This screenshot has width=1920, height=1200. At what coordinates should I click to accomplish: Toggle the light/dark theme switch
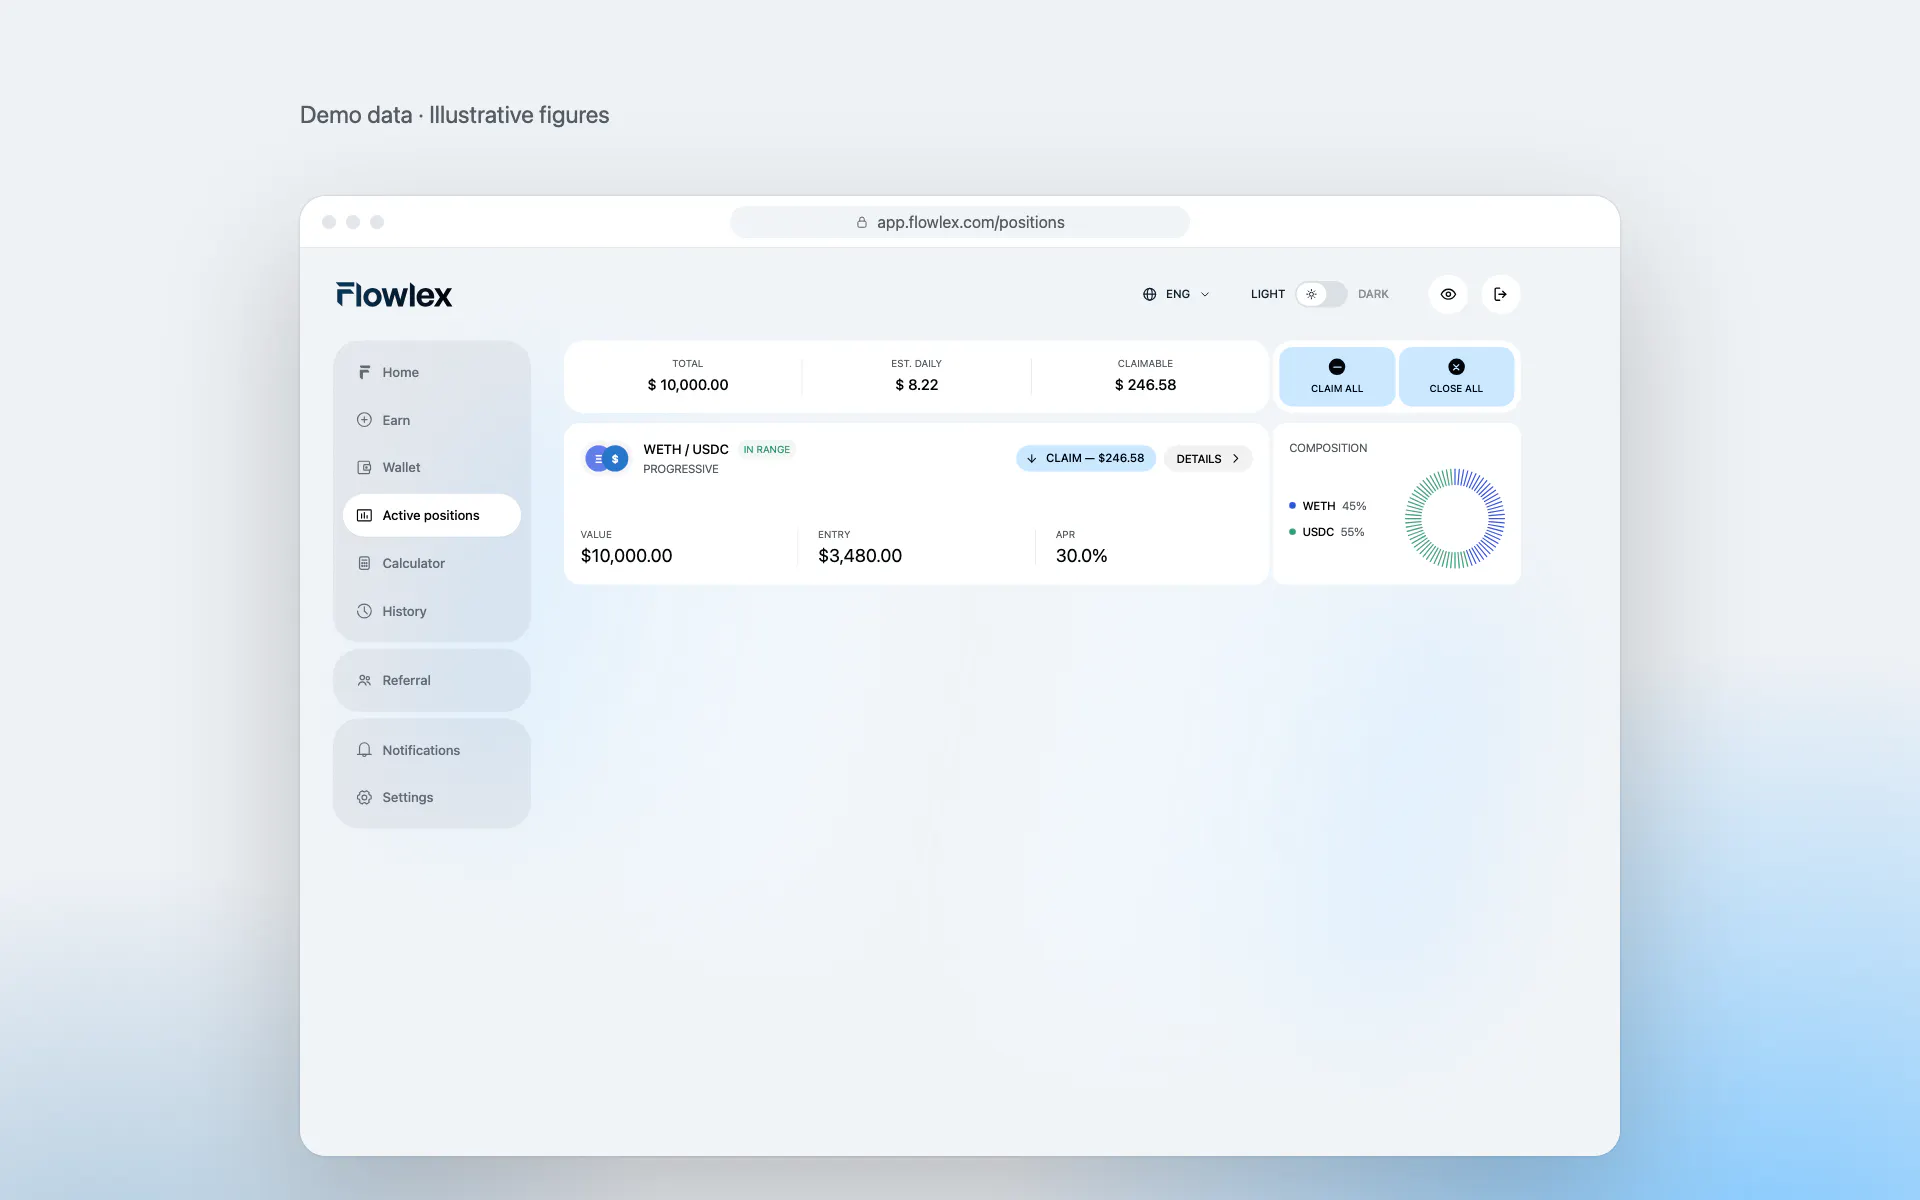(x=1321, y=294)
